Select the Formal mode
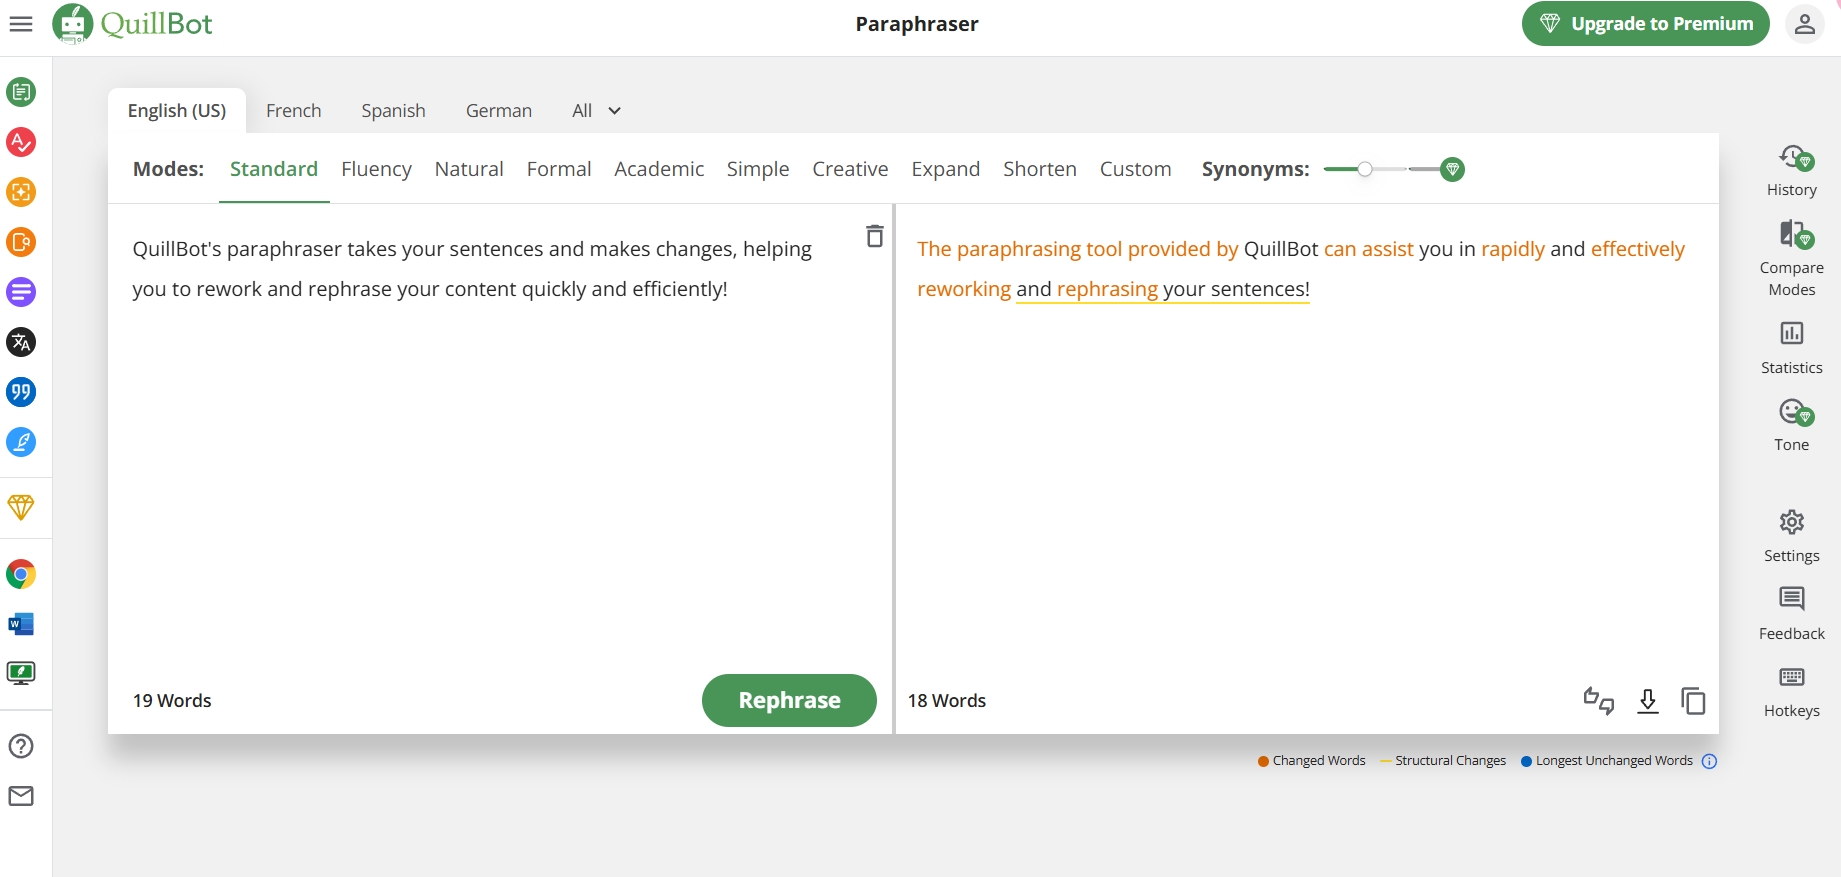The width and height of the screenshot is (1841, 877). coord(559,169)
